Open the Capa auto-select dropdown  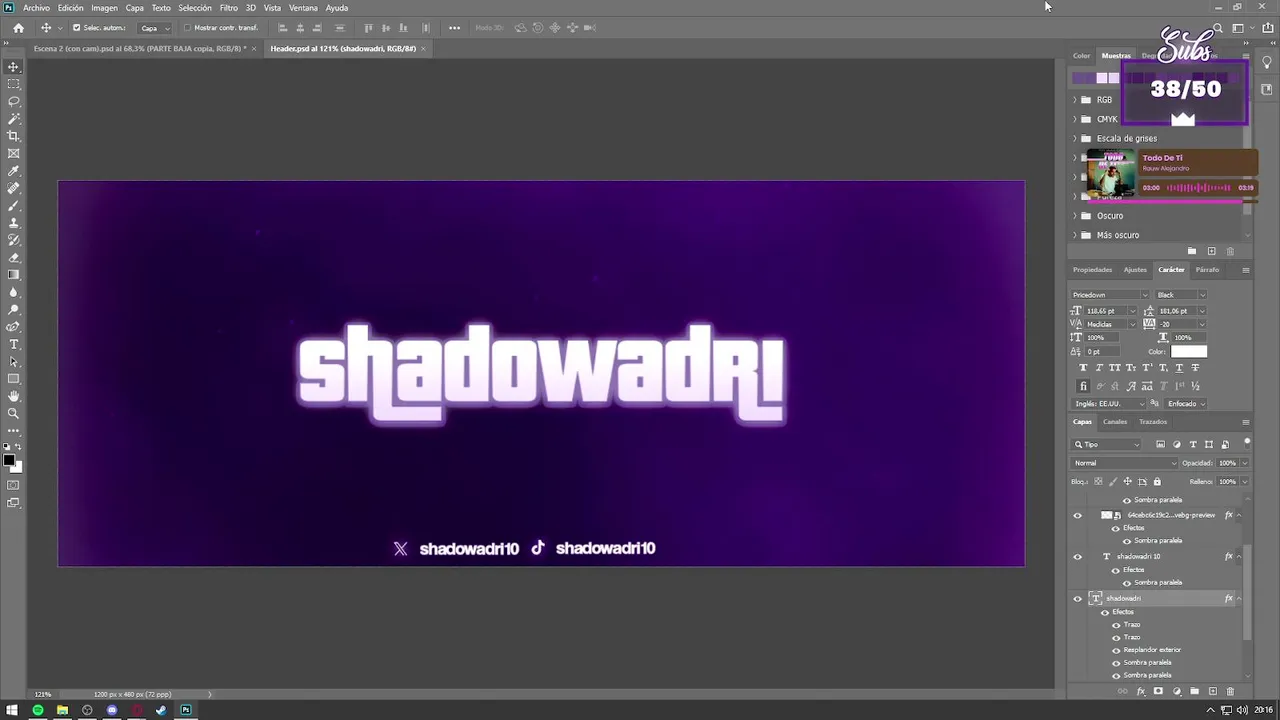(x=154, y=28)
